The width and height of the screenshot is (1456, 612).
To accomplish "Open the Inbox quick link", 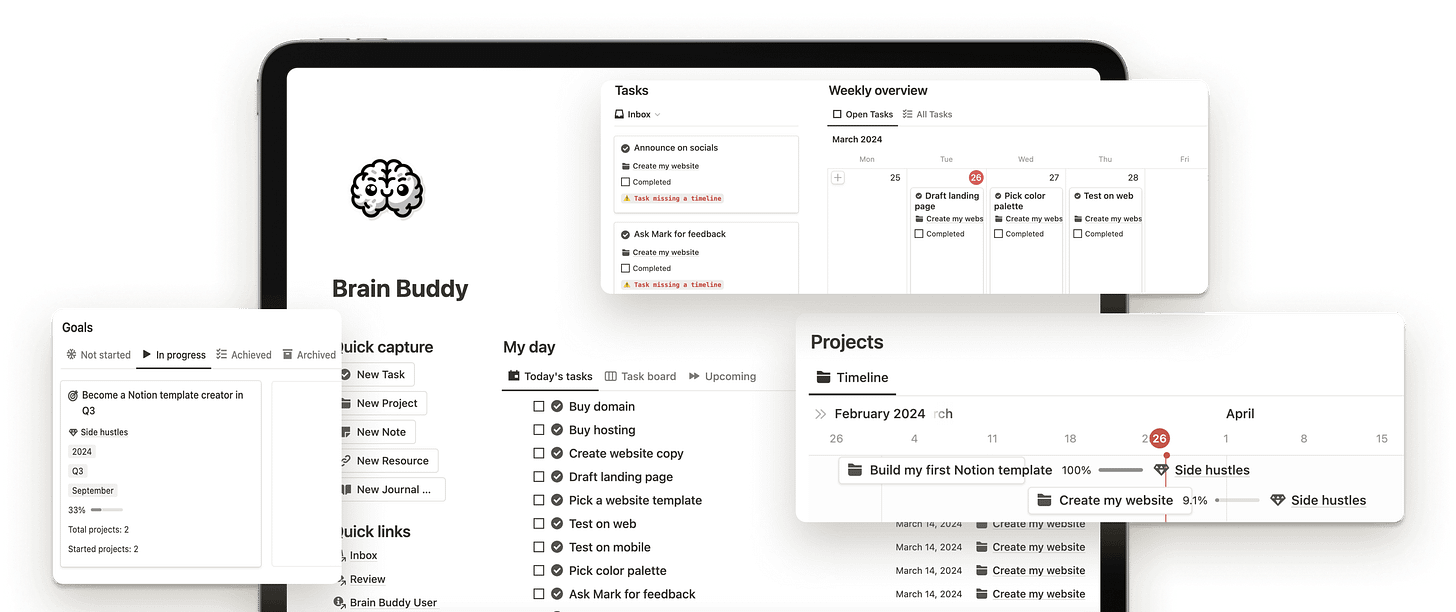I will (363, 556).
